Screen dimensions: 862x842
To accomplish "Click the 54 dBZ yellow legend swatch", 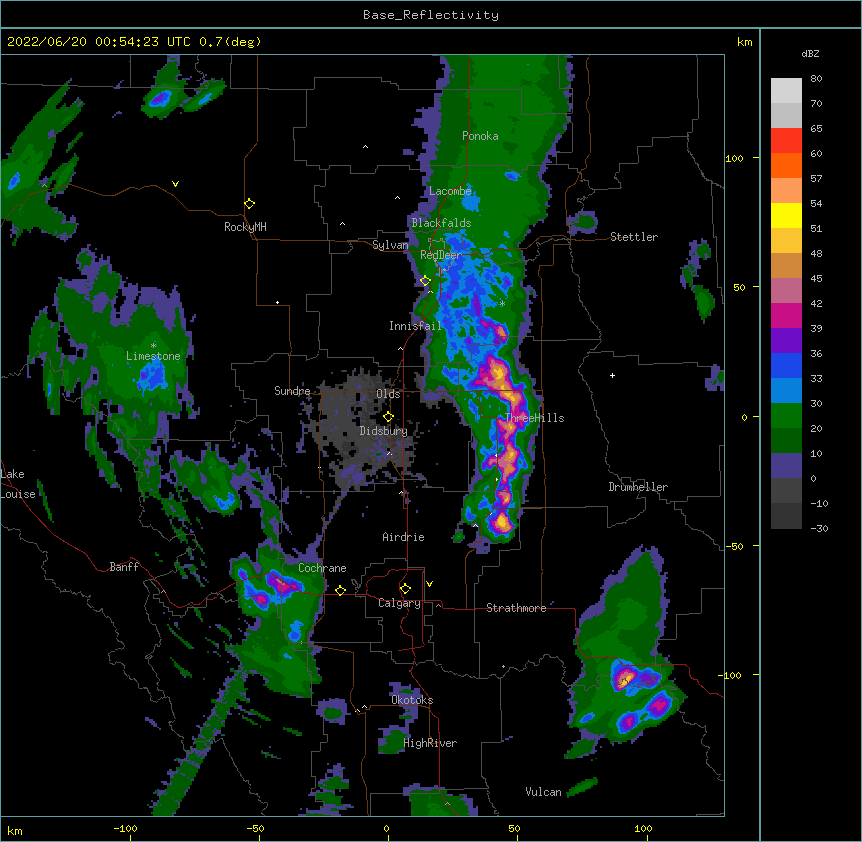I will (x=786, y=215).
